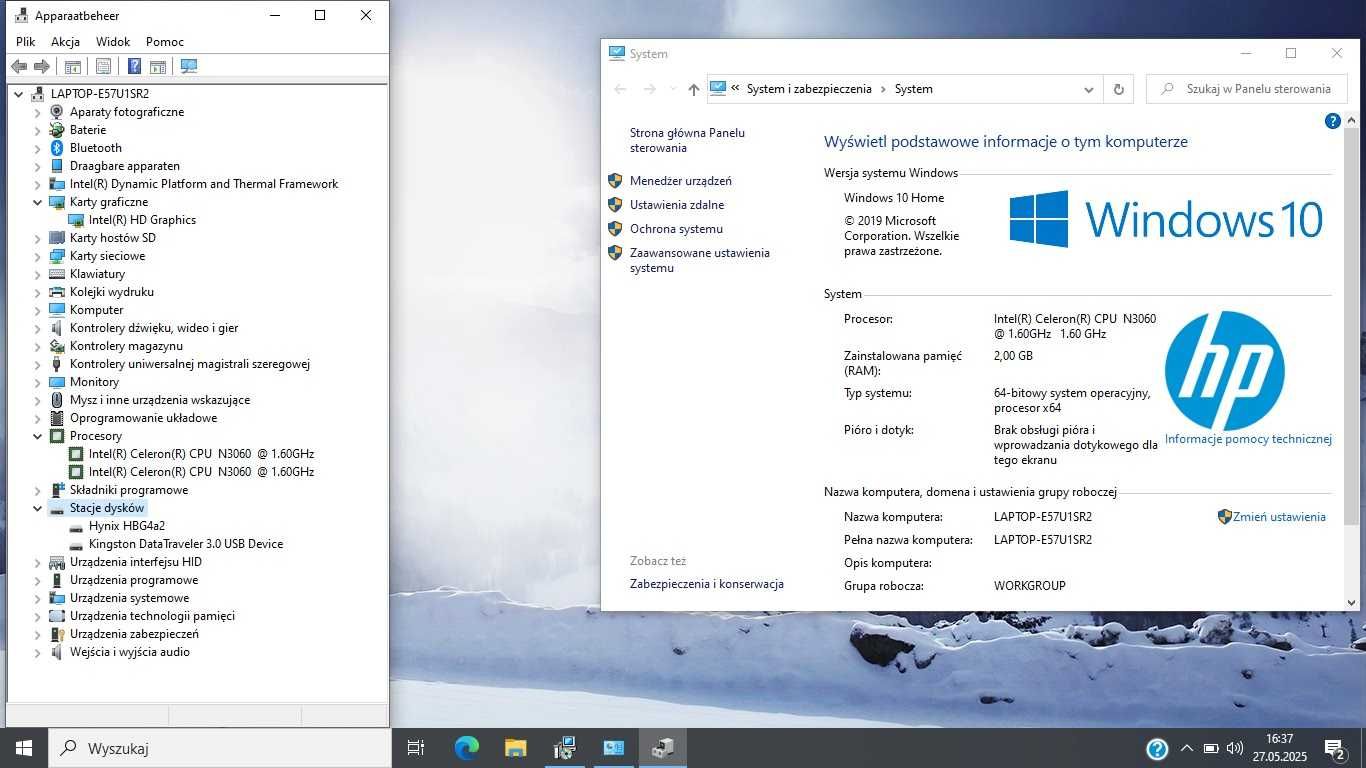Click the Device Manager taskbar icon
This screenshot has height=768, width=1366.
point(663,747)
